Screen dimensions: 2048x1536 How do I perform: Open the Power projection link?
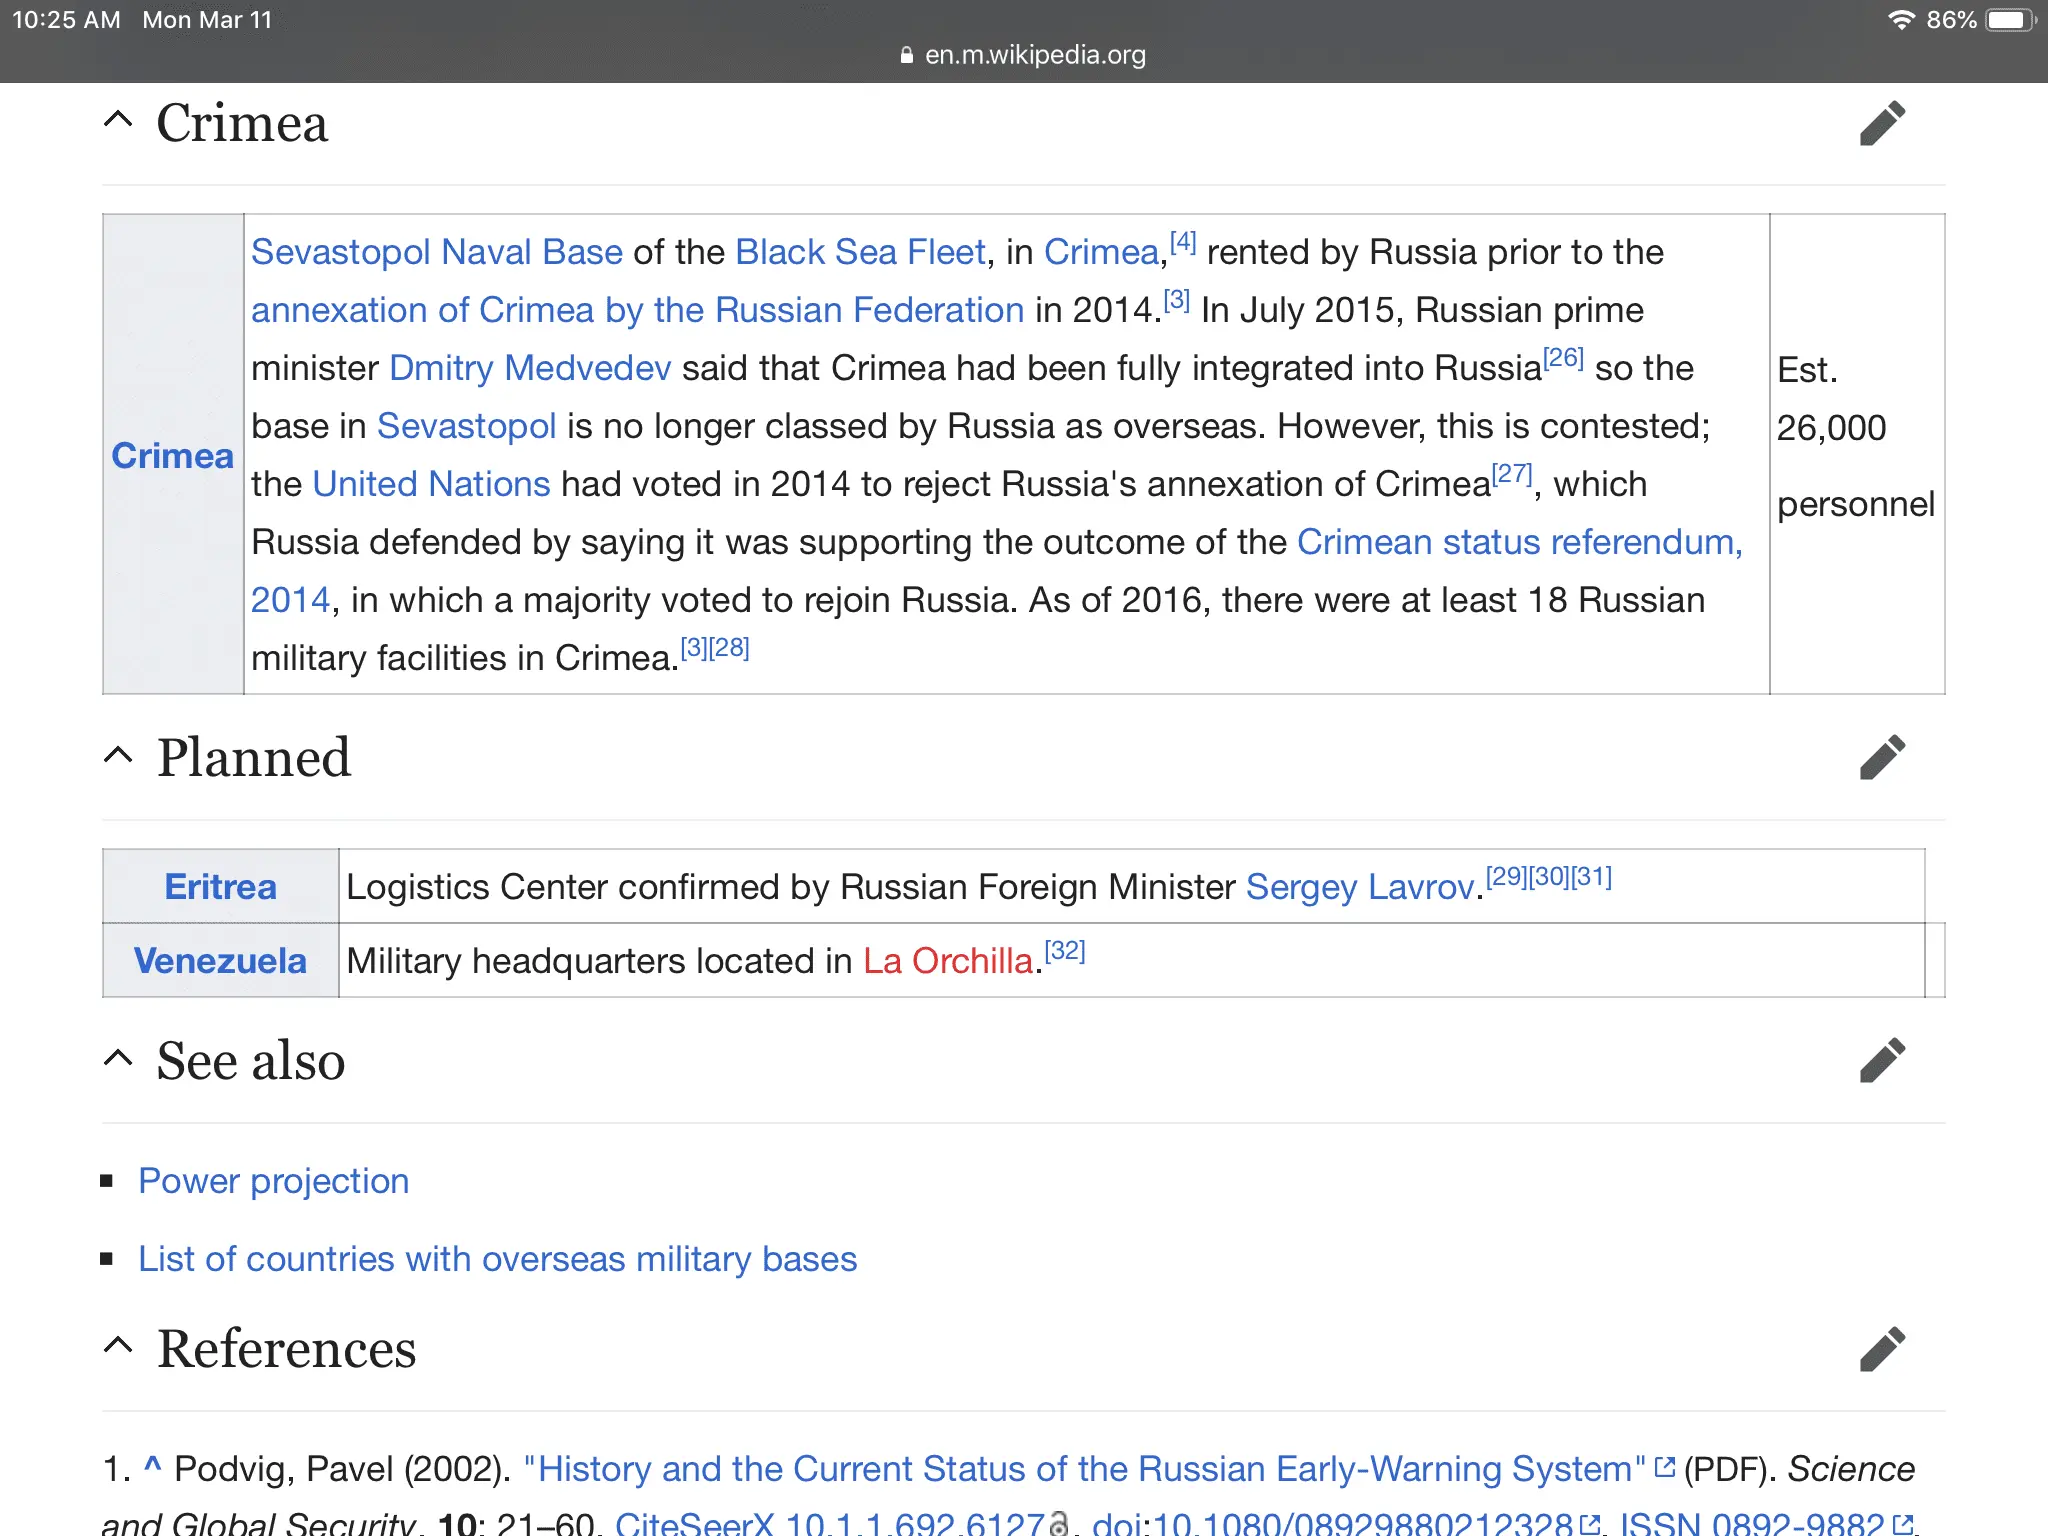(x=273, y=1181)
